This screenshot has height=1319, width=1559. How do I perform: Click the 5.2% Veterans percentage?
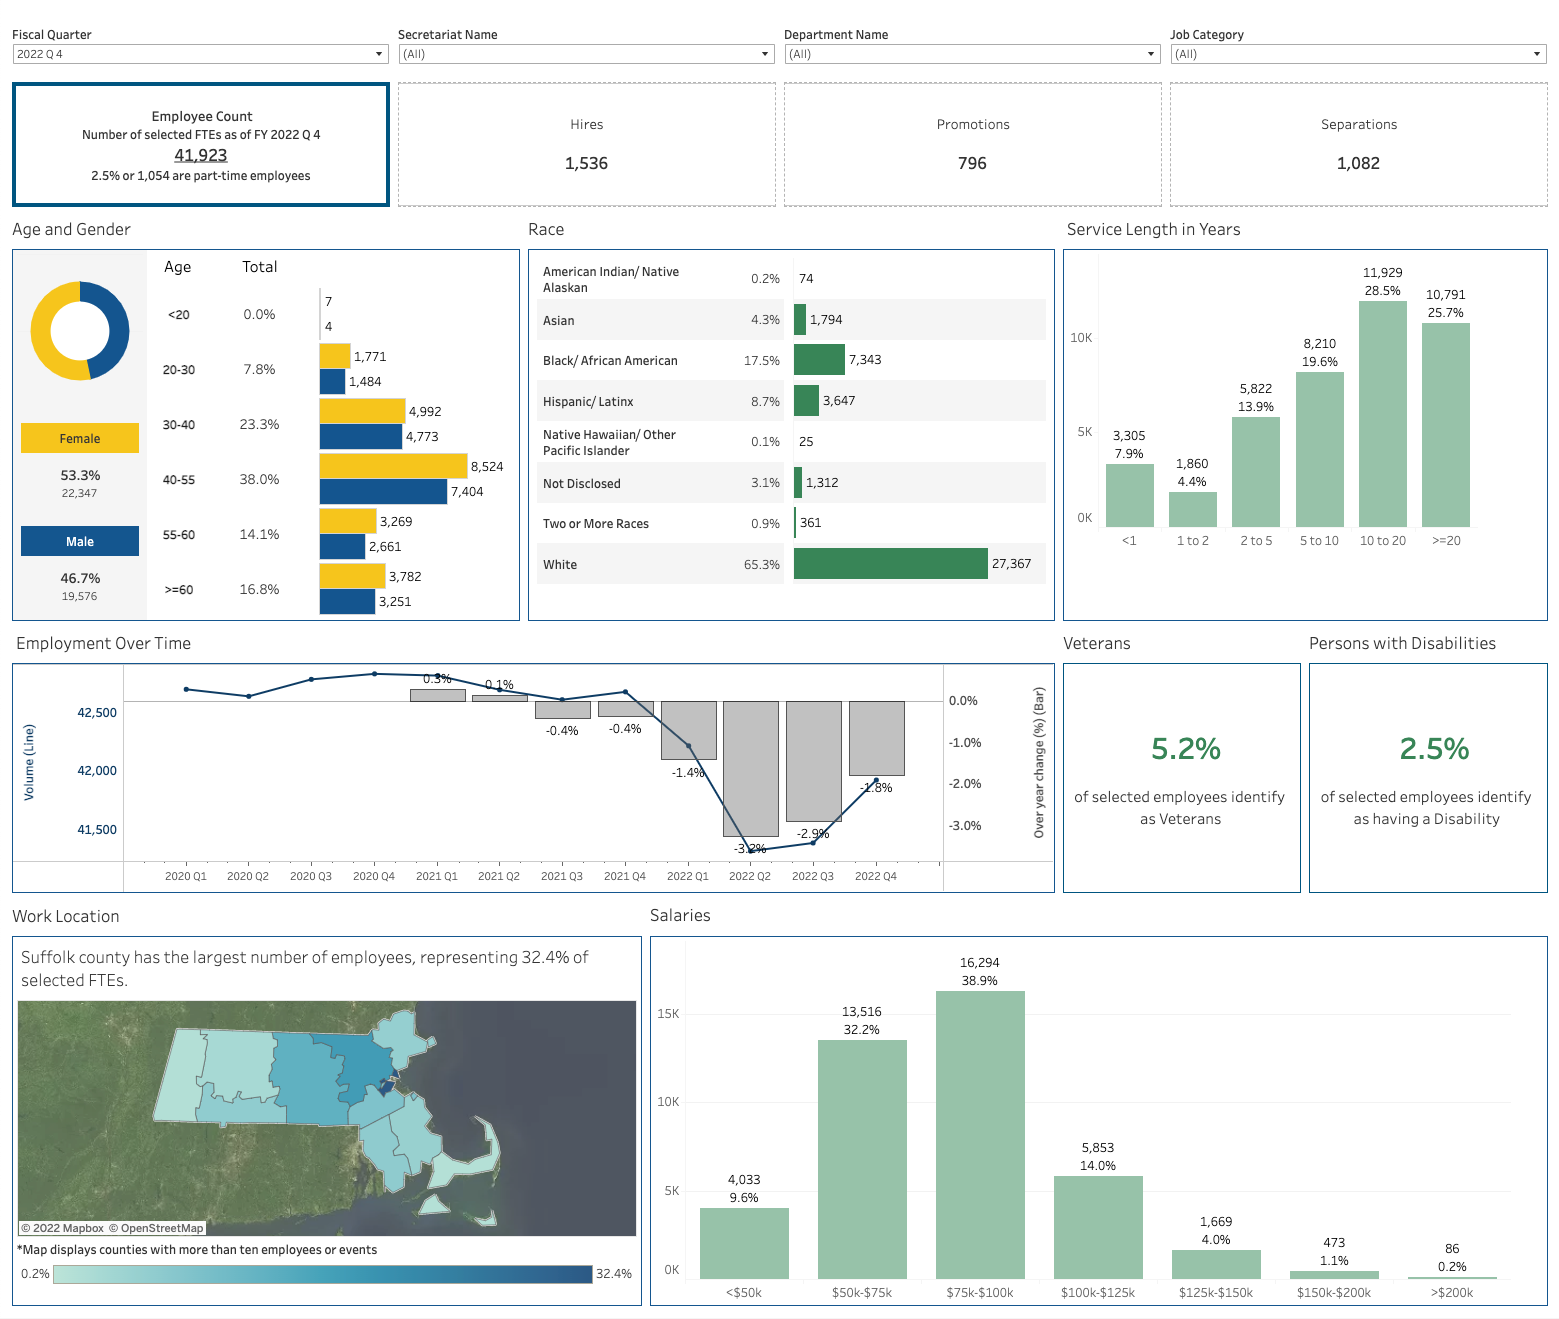pyautogui.click(x=1184, y=748)
